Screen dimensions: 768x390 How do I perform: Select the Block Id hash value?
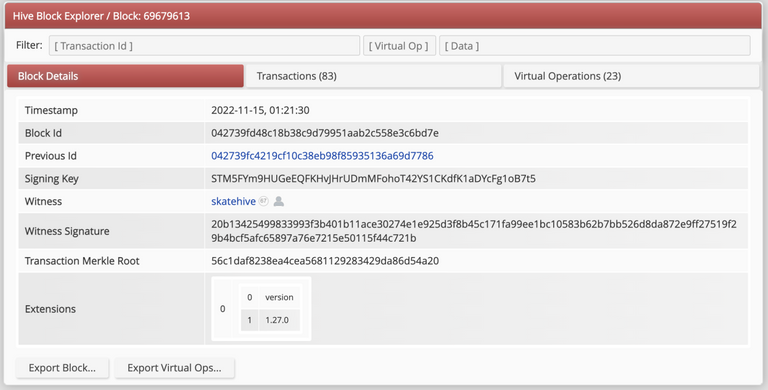(x=325, y=133)
